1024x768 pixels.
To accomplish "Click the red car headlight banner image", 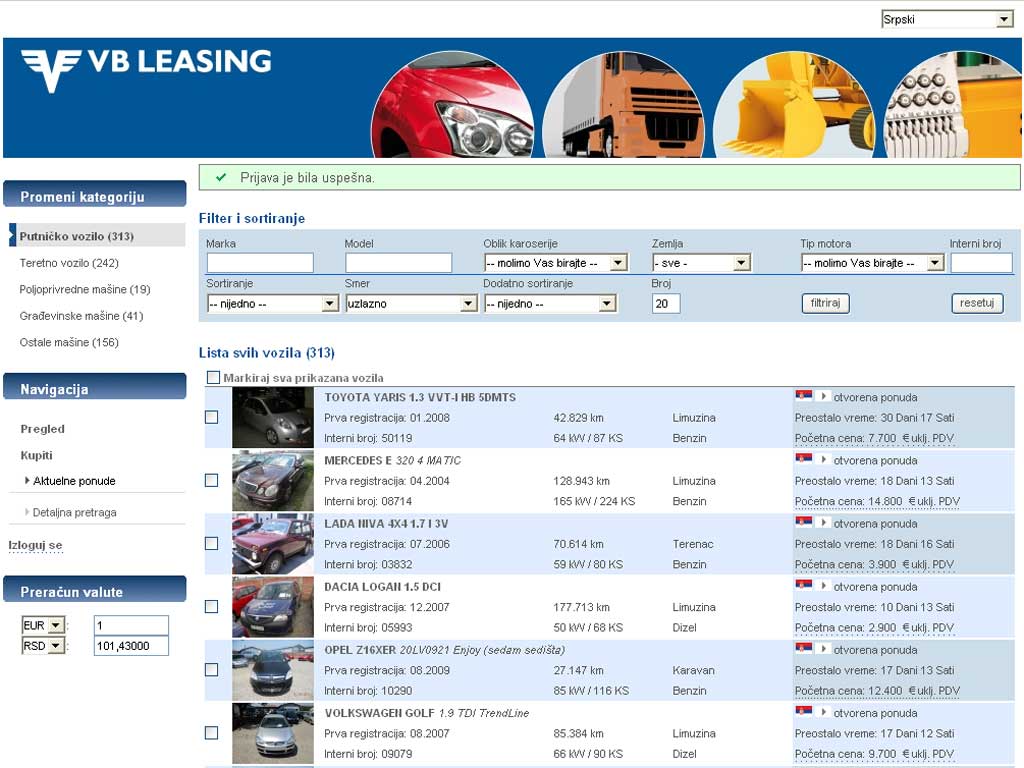I will tap(453, 104).
